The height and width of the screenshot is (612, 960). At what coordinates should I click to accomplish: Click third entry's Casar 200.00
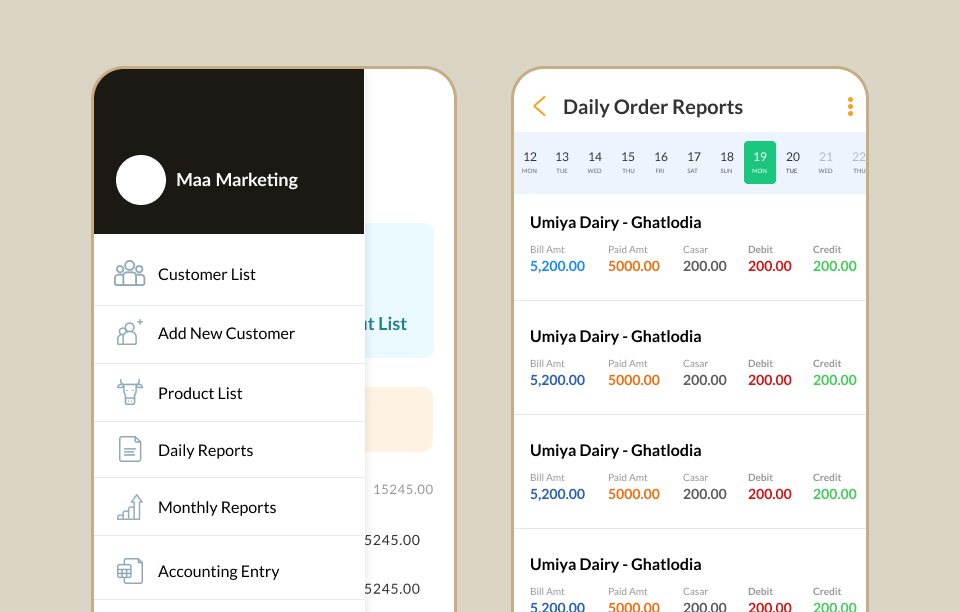[x=705, y=494]
